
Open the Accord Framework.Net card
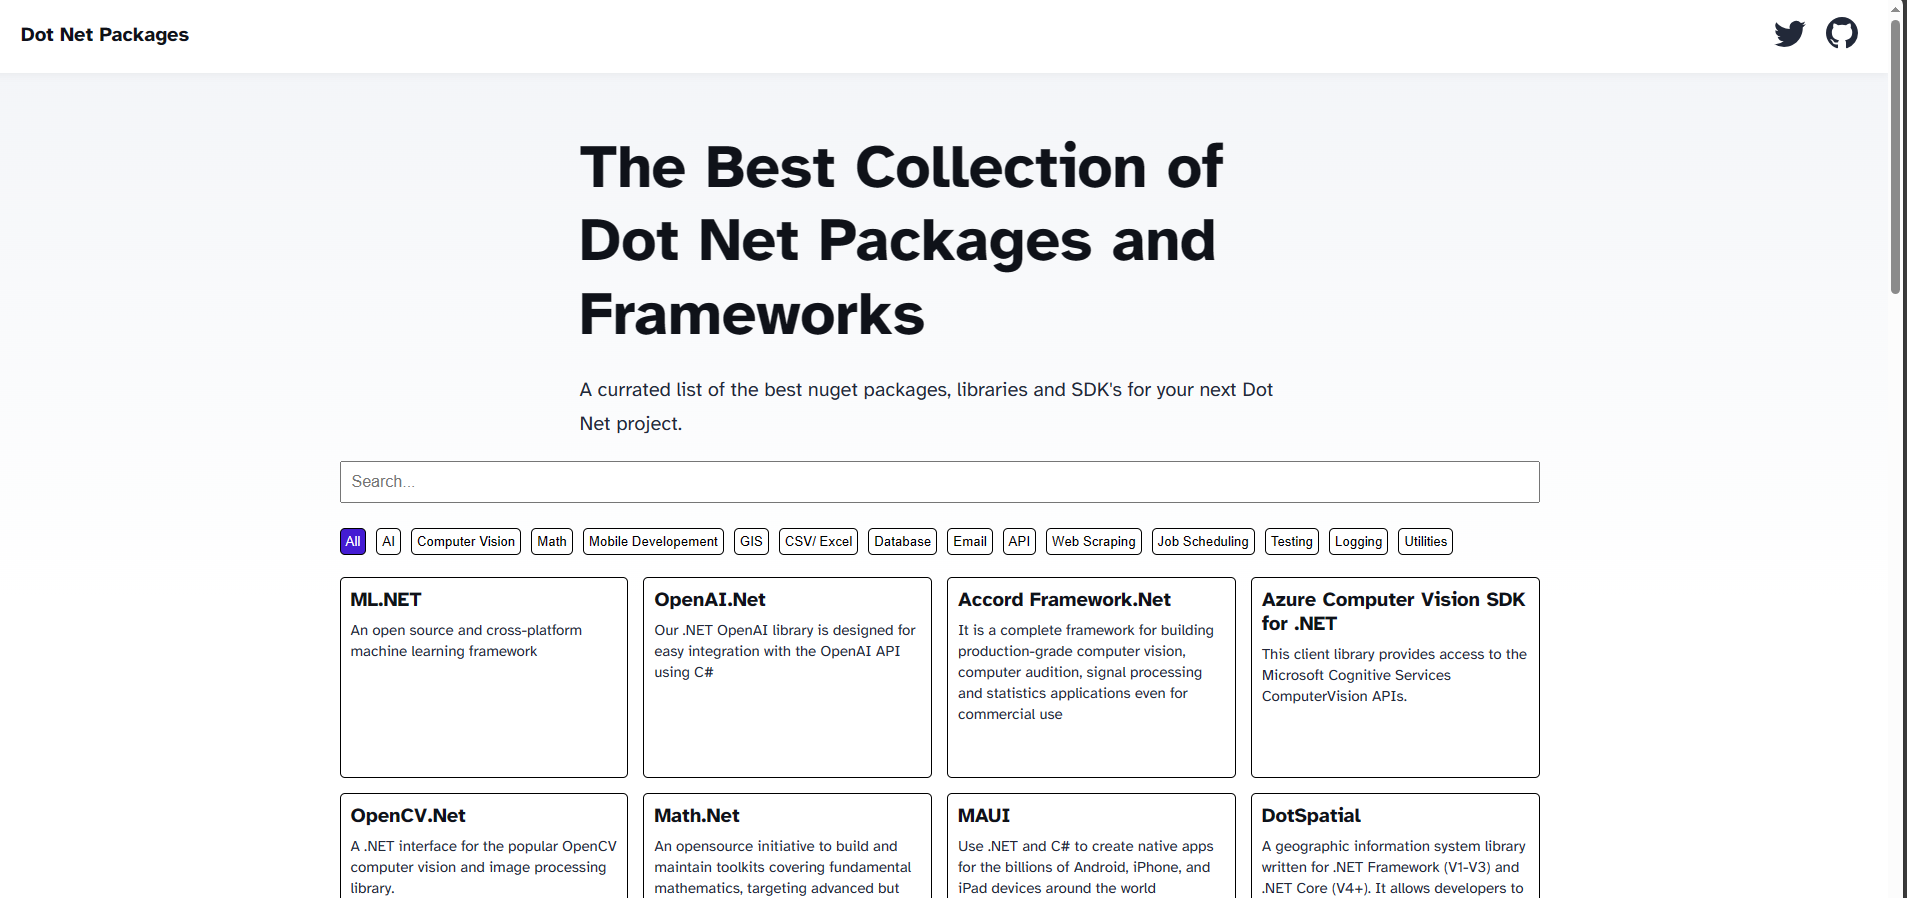point(1091,677)
